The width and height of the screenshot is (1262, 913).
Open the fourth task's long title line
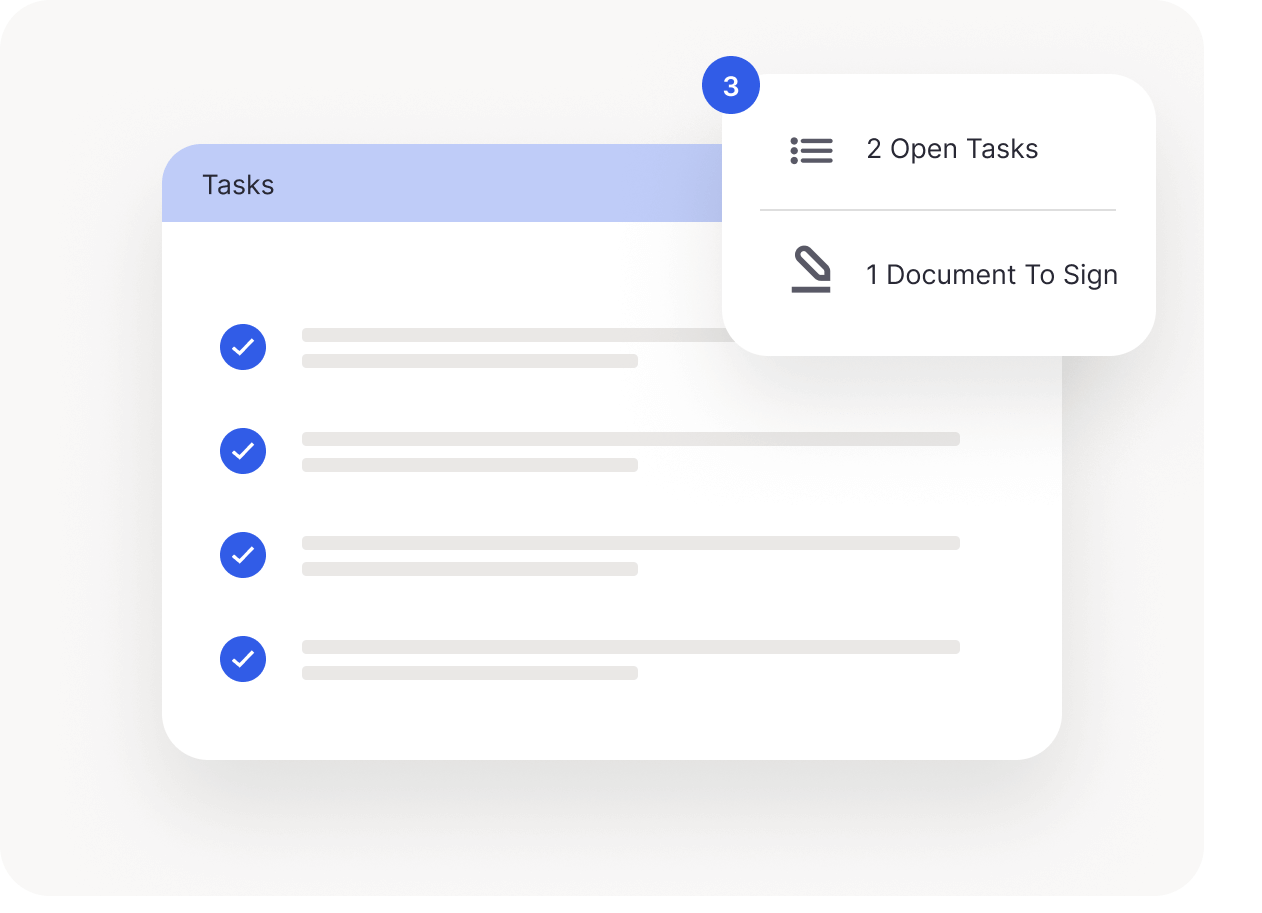point(630,647)
